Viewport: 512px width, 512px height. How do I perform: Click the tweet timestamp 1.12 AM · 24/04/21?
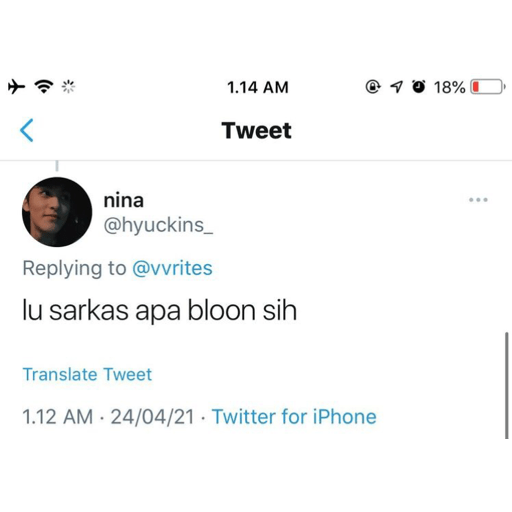[108, 417]
